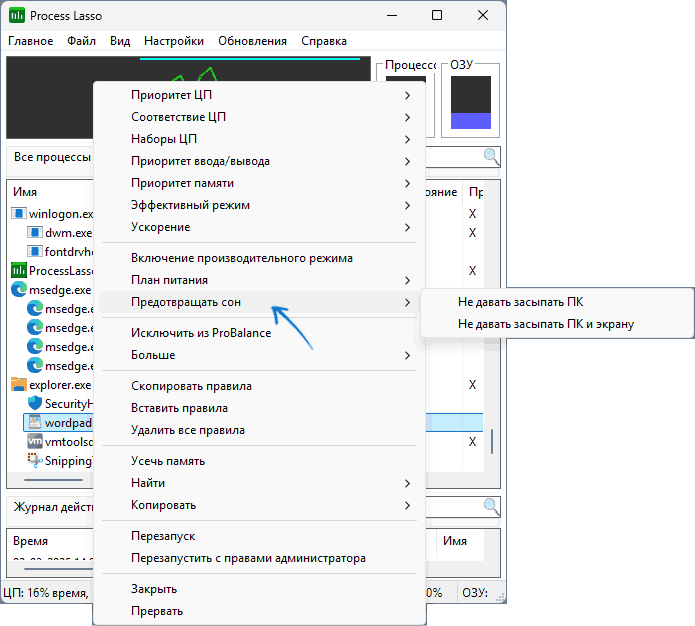Click the SnippingTool scissors icon
The image size is (695, 626).
[35, 460]
